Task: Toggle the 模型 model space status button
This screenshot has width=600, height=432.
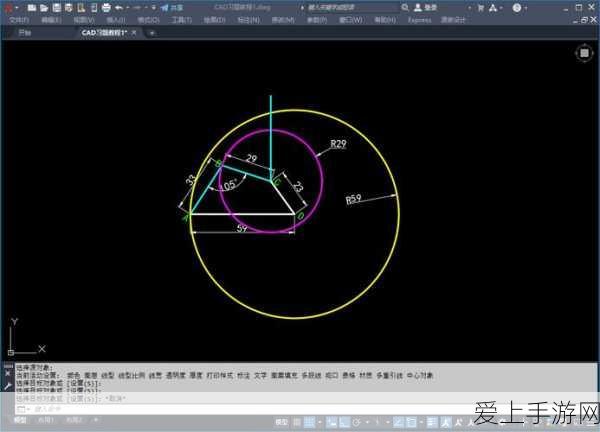Action: pos(281,422)
